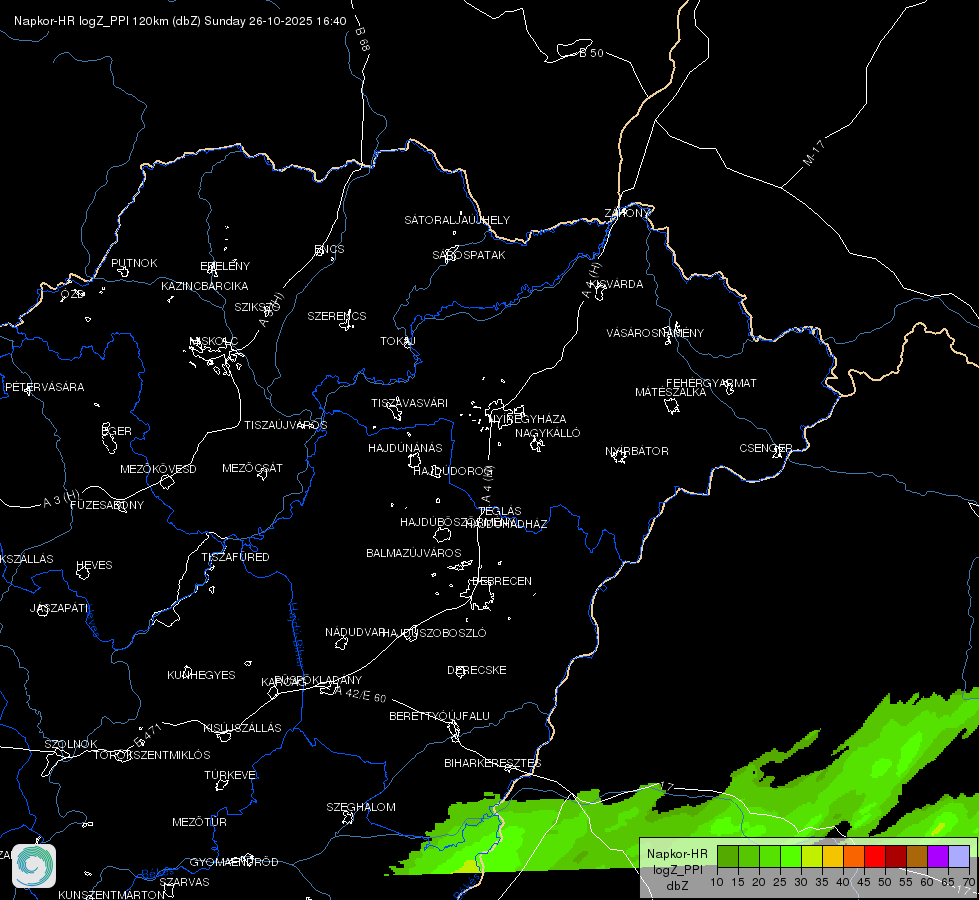Click the lavender 65–70 dBZ legend swatch
Image resolution: width=979 pixels, height=900 pixels.
959,856
